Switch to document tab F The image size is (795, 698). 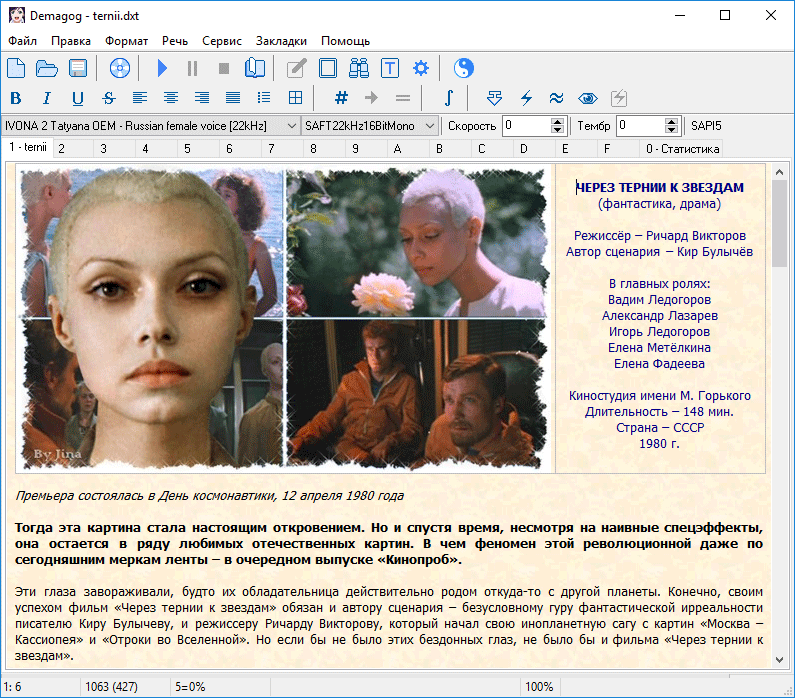pos(618,149)
